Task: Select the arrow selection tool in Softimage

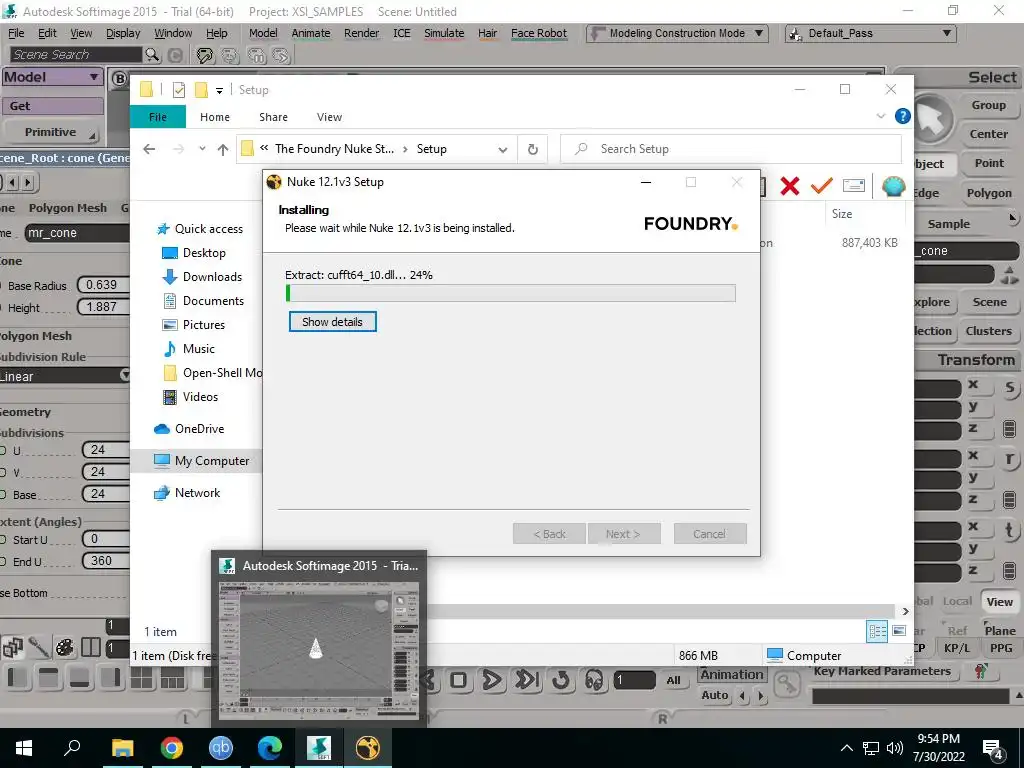Action: coord(932,119)
